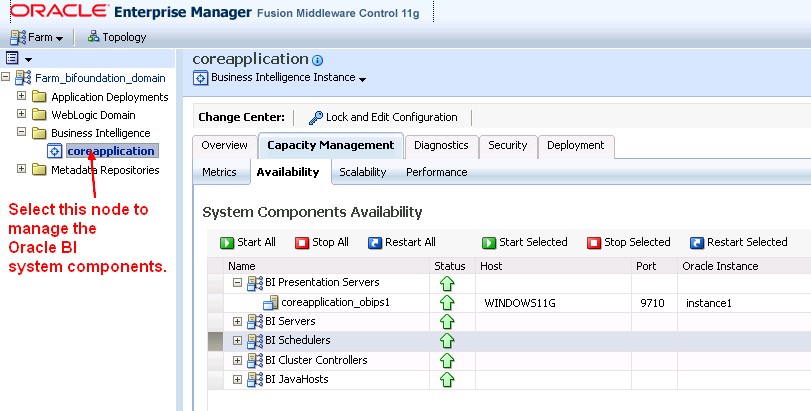Select Business Intelligence in the tree
The height and width of the screenshot is (411, 811).
[101, 133]
